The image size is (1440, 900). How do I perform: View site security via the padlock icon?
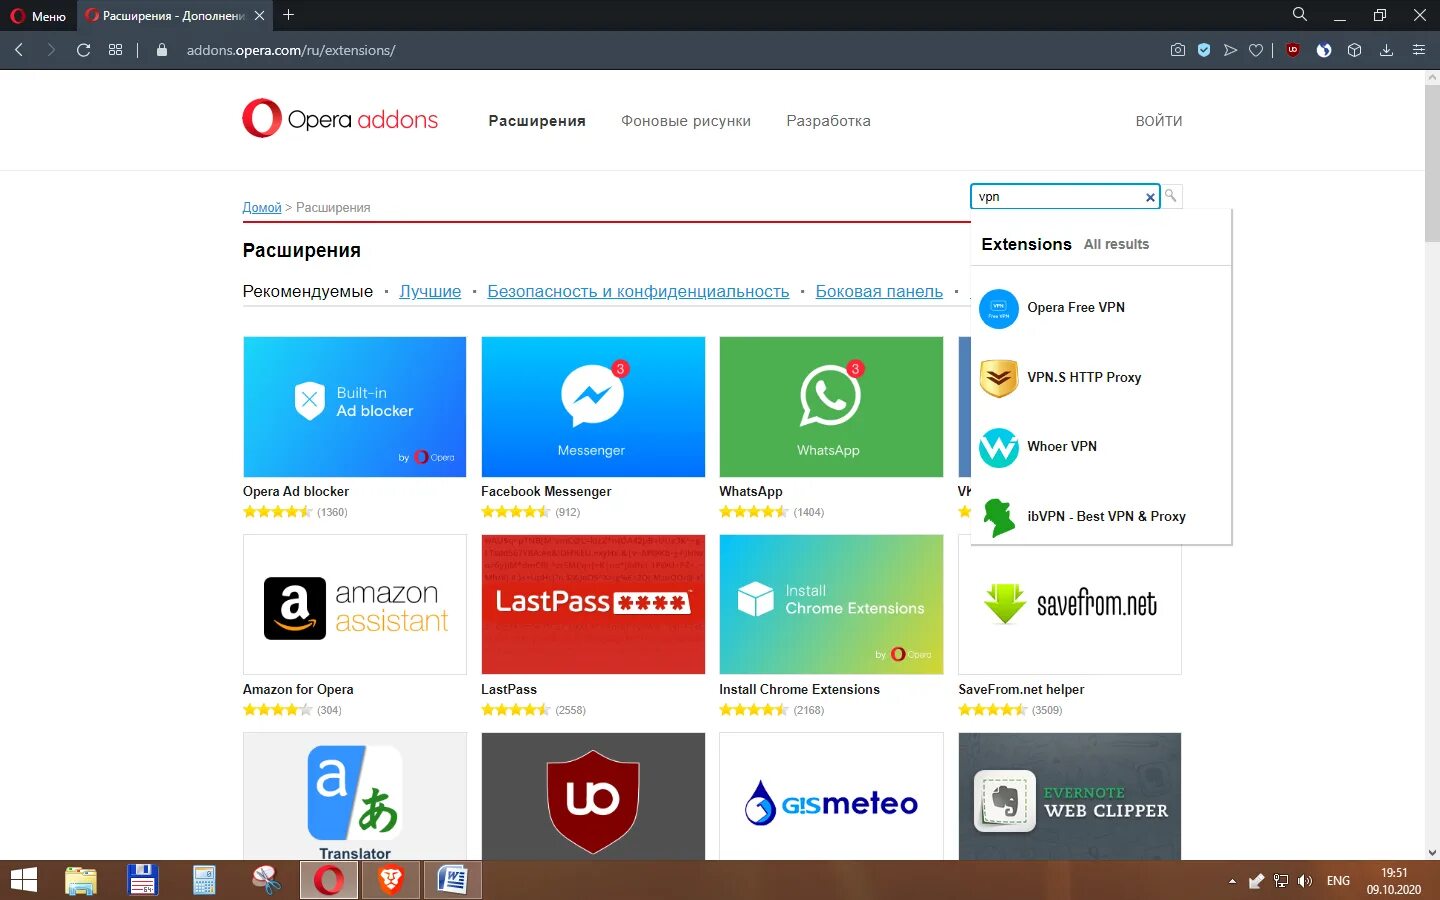click(162, 50)
